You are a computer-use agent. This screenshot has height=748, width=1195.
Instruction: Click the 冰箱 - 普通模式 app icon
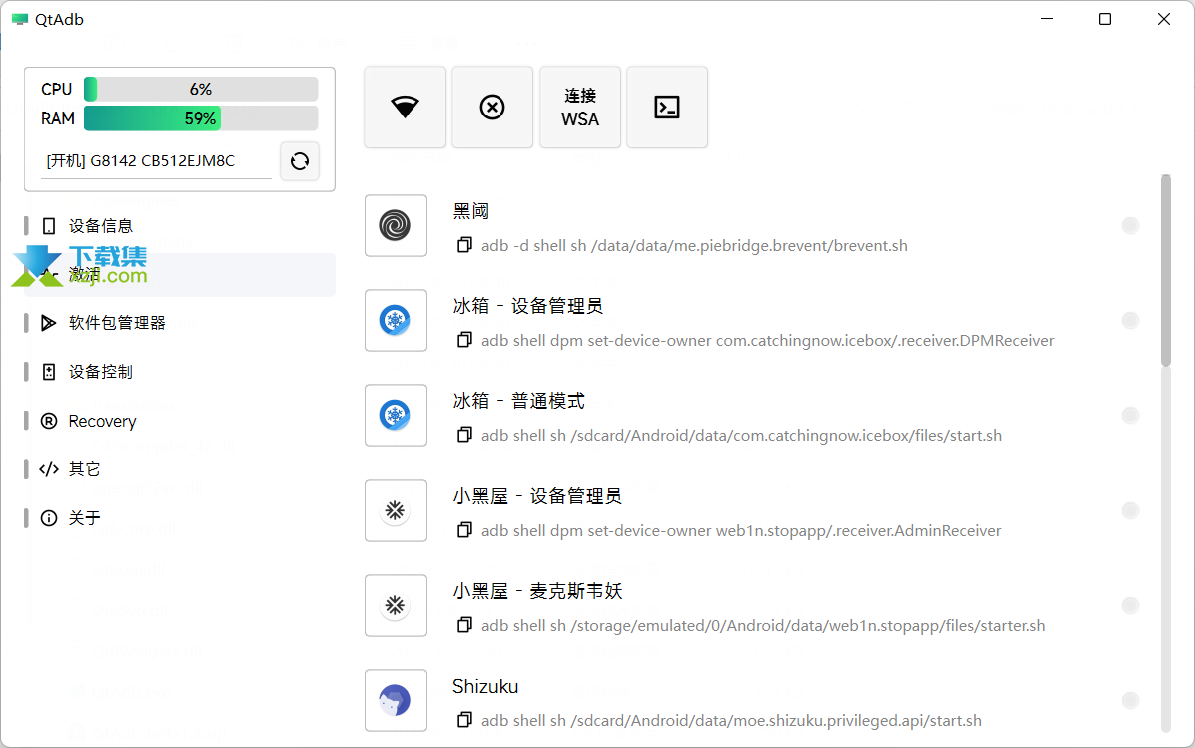pyautogui.click(x=396, y=416)
